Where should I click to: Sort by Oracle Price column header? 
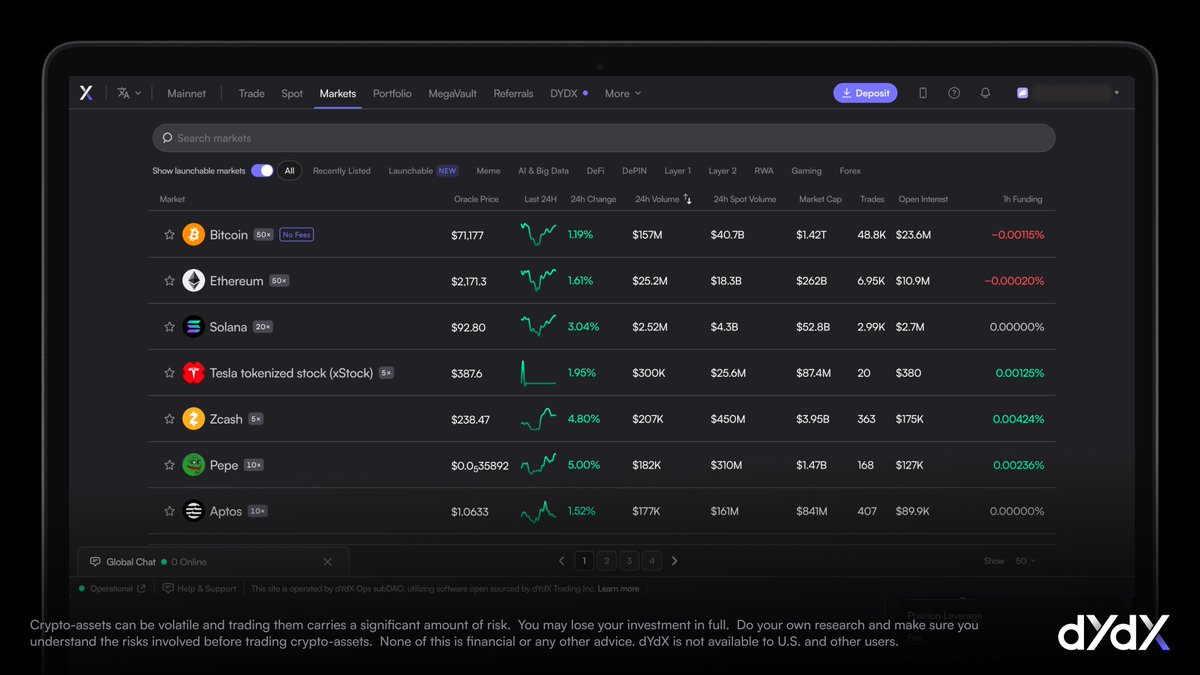(476, 199)
